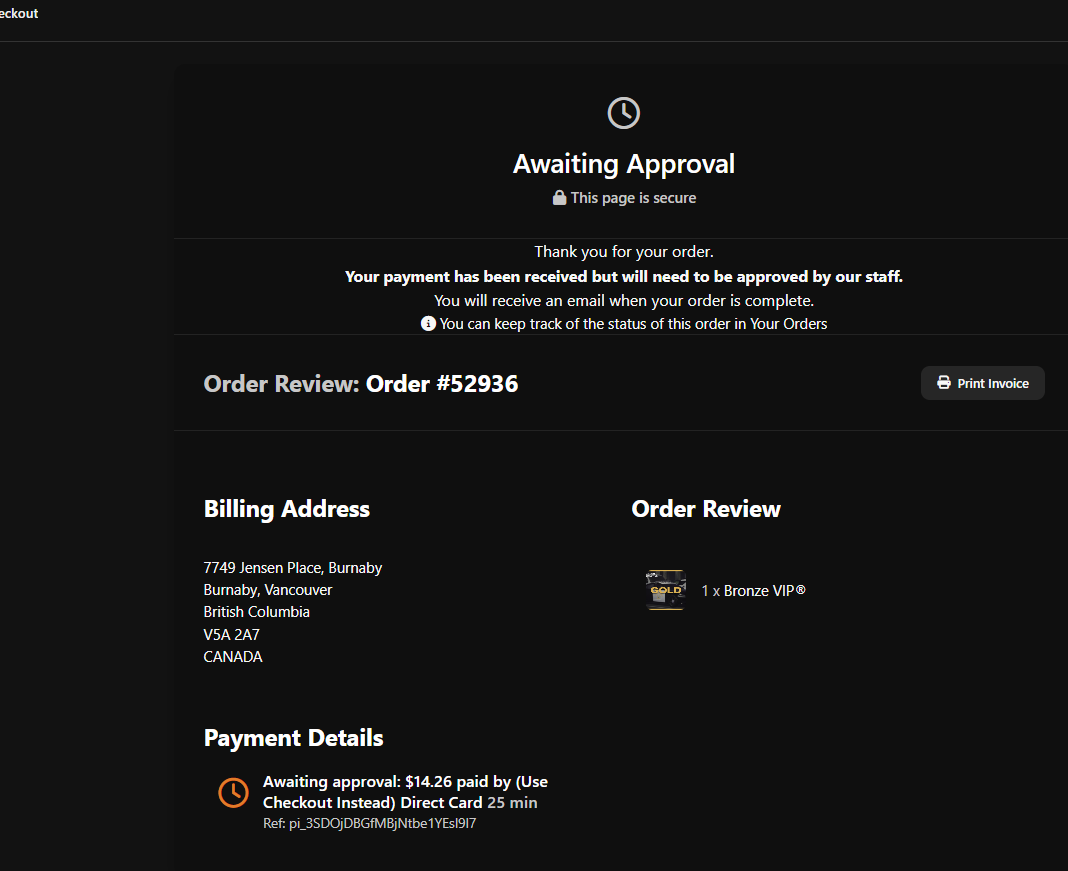The width and height of the screenshot is (1068, 871).
Task: Click the orange clock icon under Payment Details
Action: 233,792
